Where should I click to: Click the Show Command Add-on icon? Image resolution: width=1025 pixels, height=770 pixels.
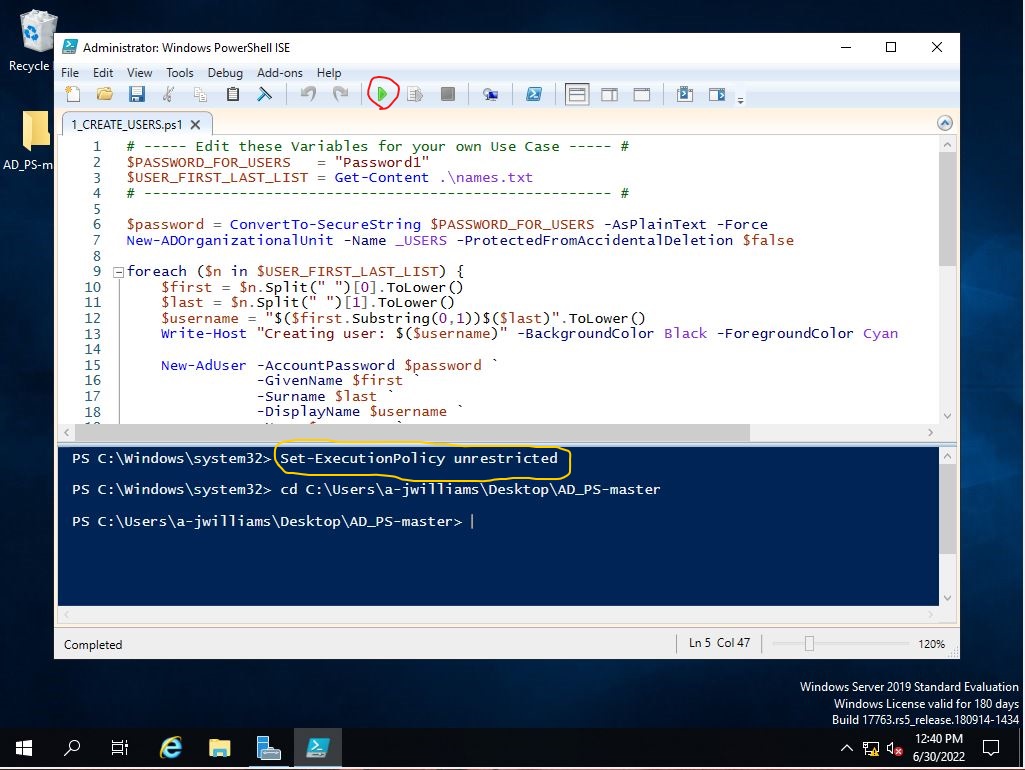point(717,95)
